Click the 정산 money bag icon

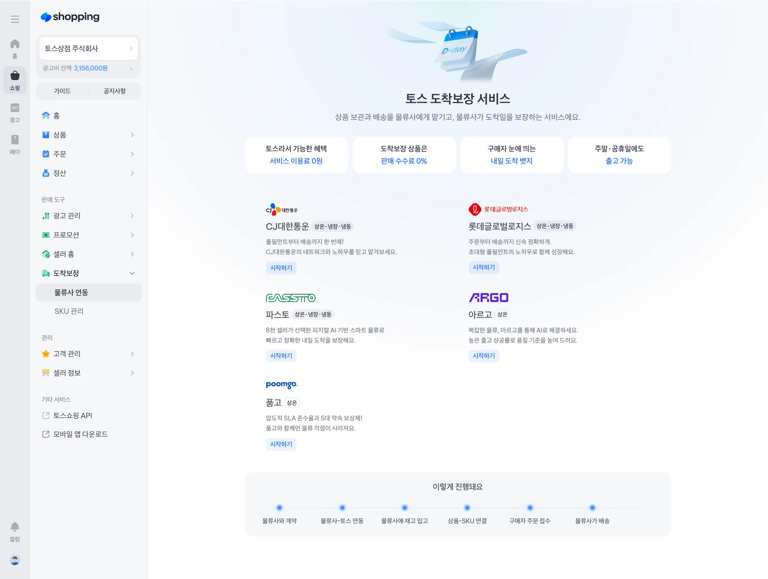(46, 173)
